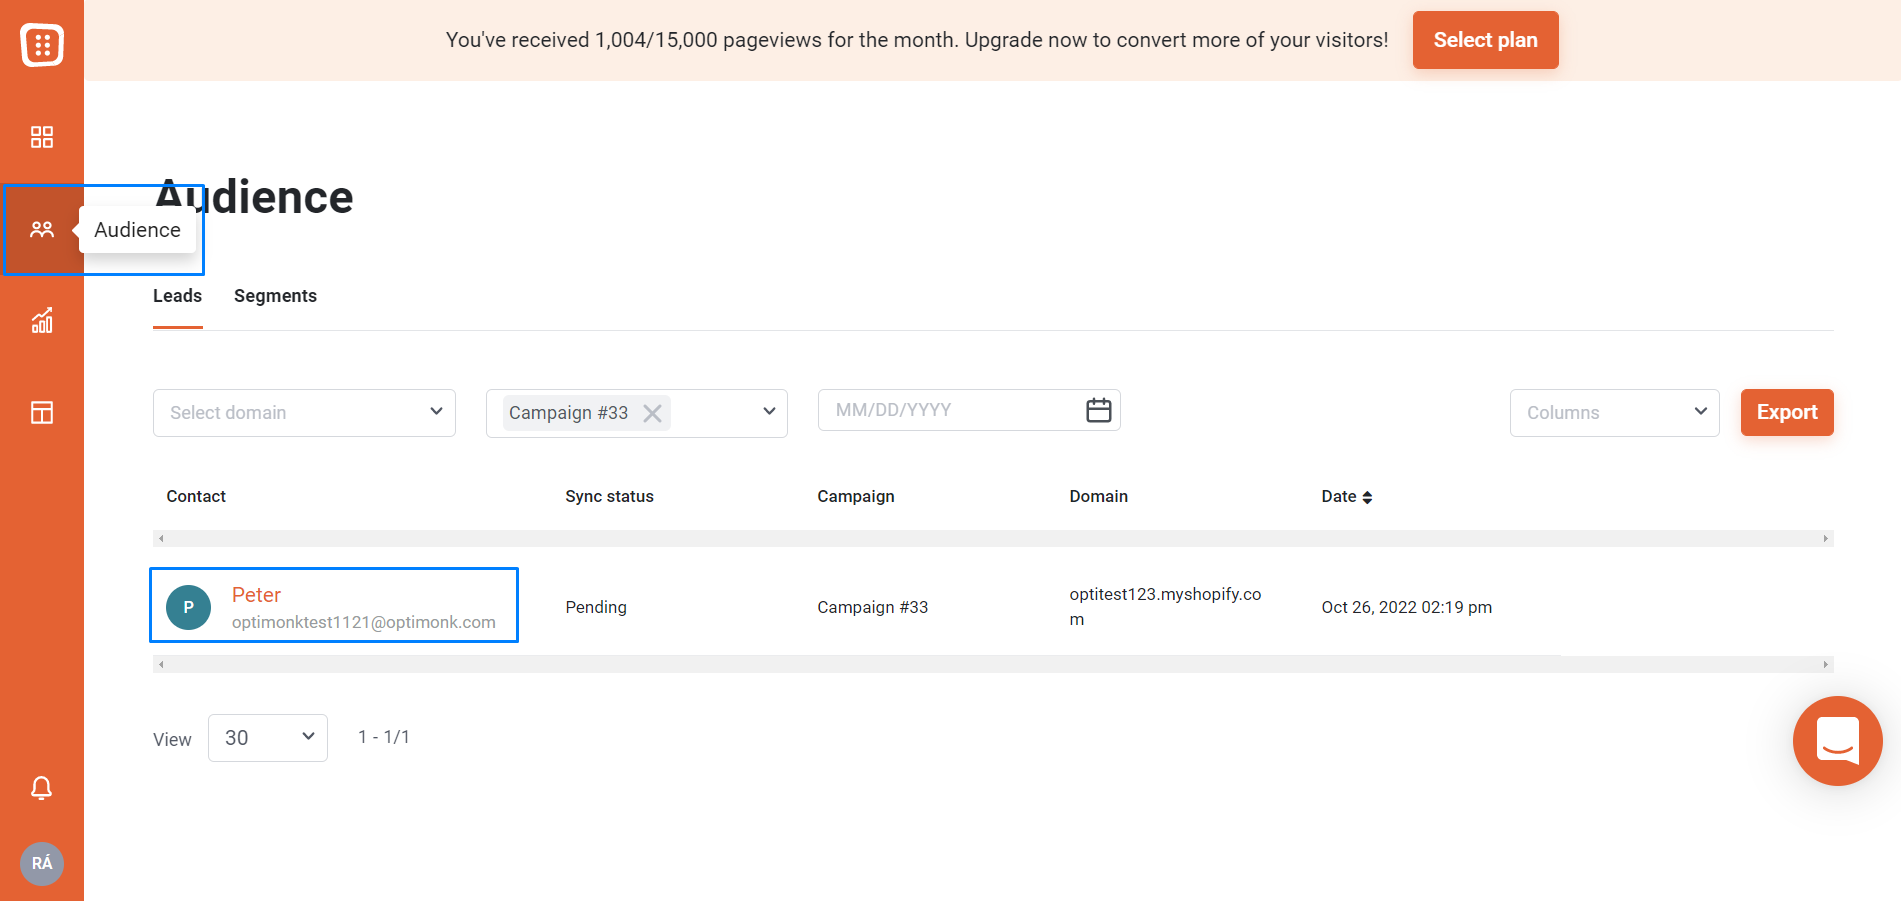Switch to the Leads tab
Screen dimensions: 1901x901
pos(178,296)
